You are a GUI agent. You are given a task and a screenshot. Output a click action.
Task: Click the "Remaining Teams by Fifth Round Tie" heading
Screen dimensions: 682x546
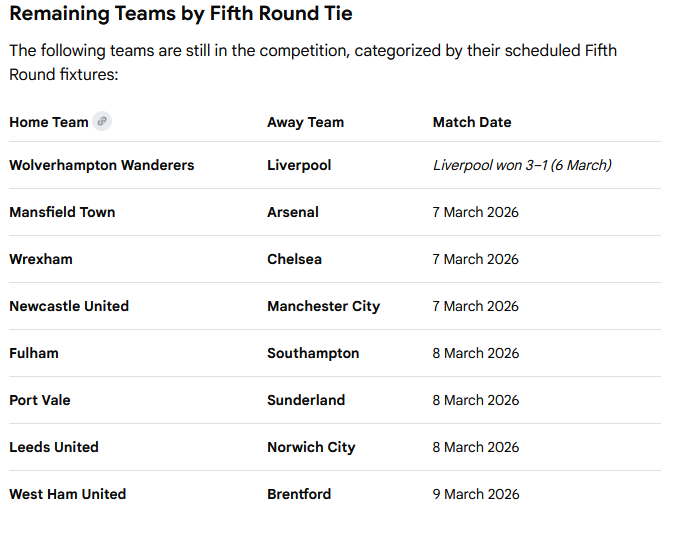point(181,14)
